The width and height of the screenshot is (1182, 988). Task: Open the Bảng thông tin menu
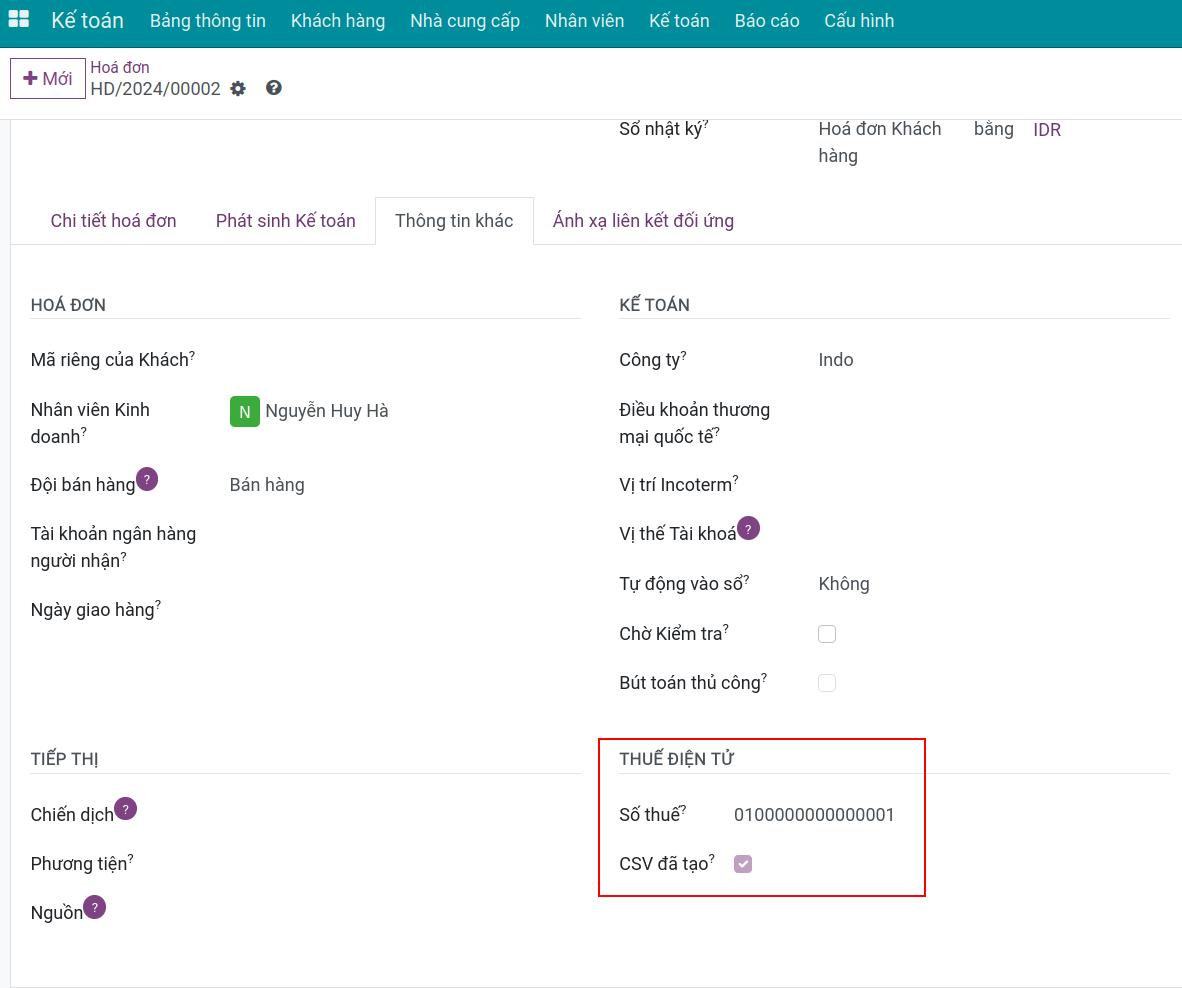pyautogui.click(x=208, y=20)
